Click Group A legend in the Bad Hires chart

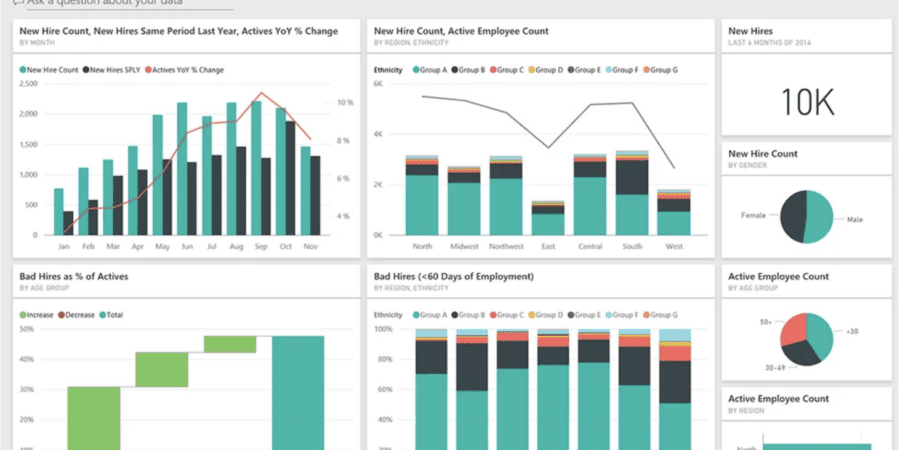[430, 315]
